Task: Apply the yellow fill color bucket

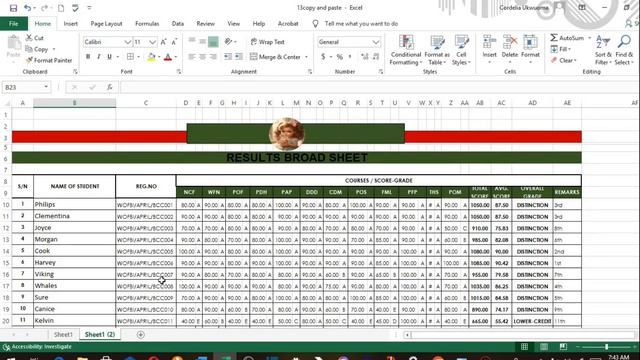Action: pos(151,57)
